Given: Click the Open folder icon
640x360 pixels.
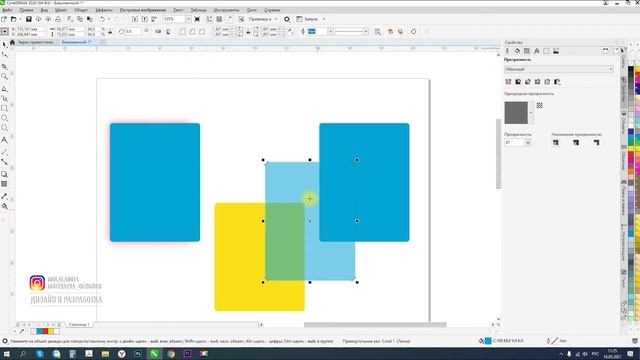Looking at the screenshot, I should pos(13,19).
